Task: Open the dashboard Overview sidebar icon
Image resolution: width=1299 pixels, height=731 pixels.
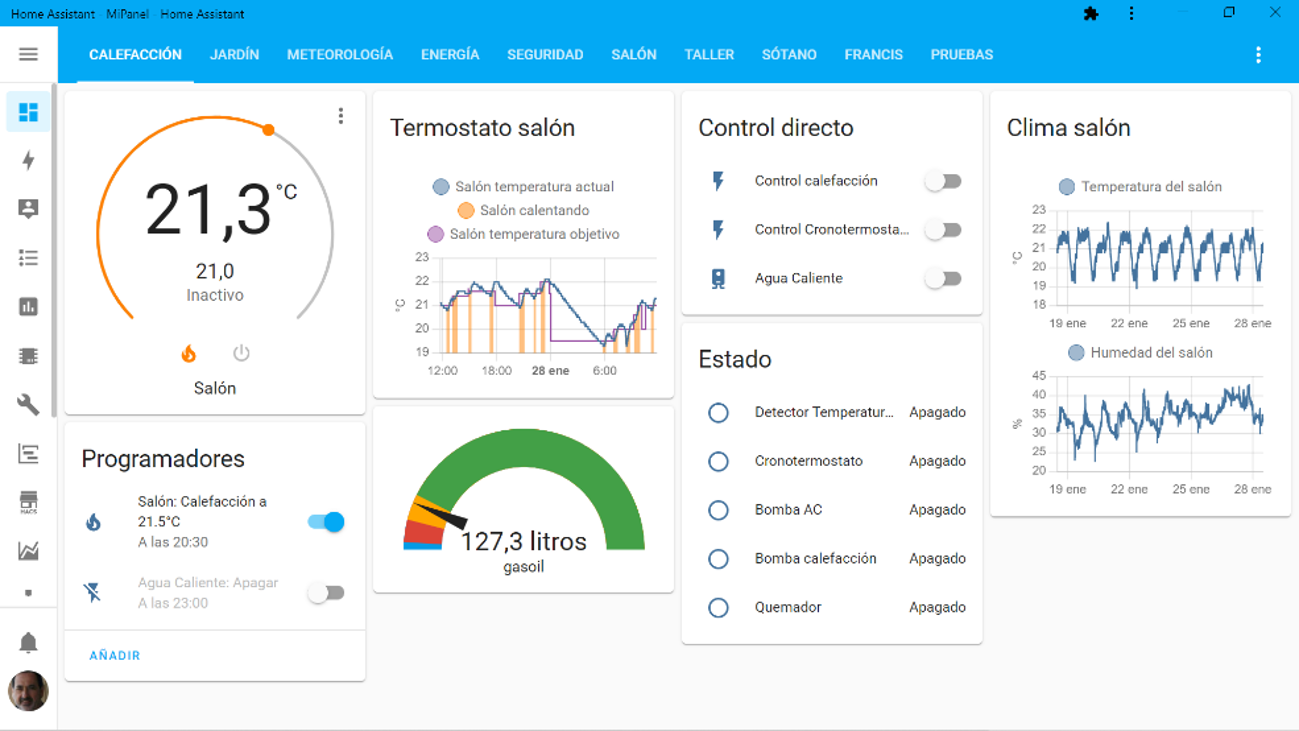Action: (x=28, y=112)
